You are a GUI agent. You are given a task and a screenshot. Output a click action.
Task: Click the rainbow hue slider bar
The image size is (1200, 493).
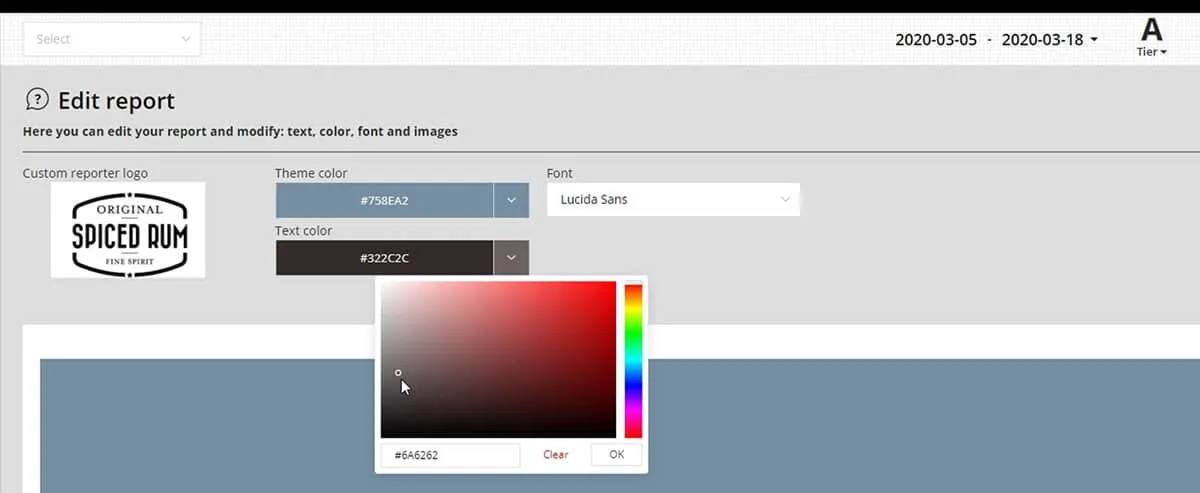click(633, 361)
